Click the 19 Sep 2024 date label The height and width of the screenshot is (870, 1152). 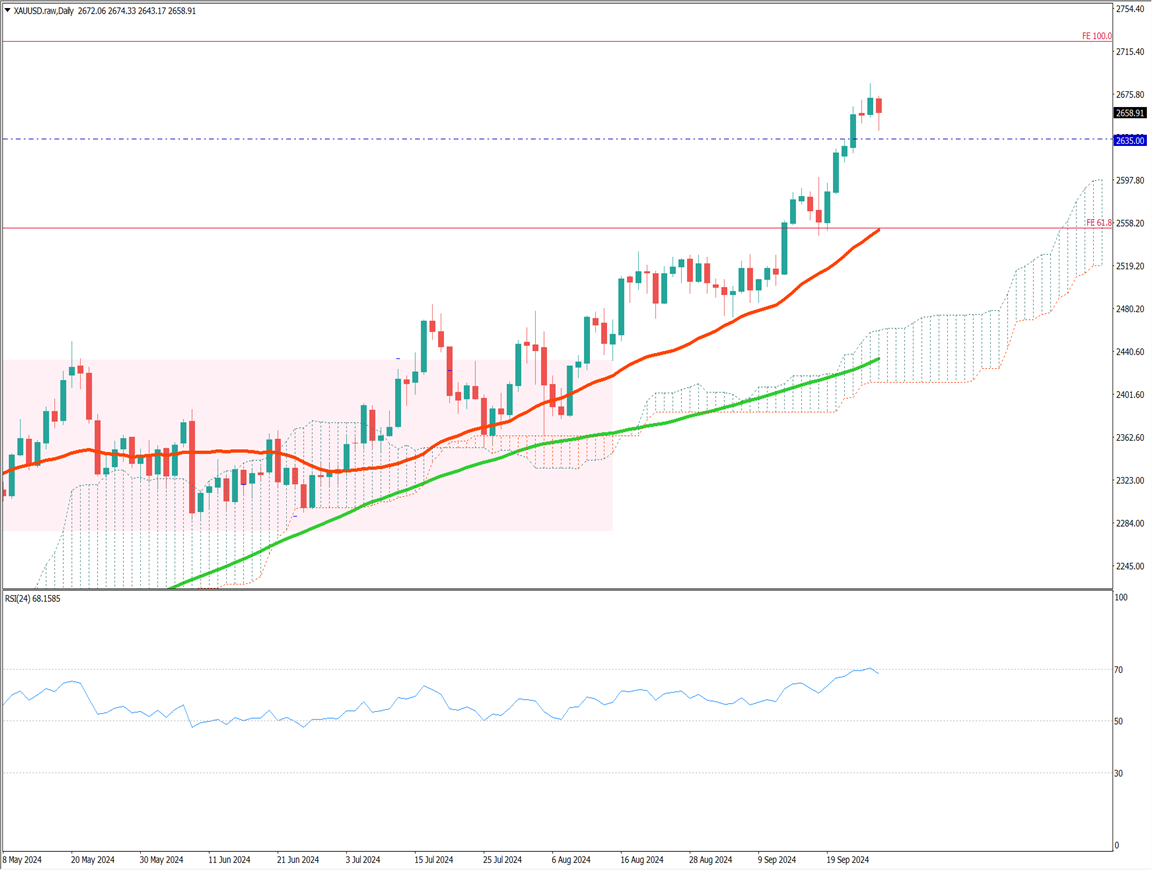(844, 859)
